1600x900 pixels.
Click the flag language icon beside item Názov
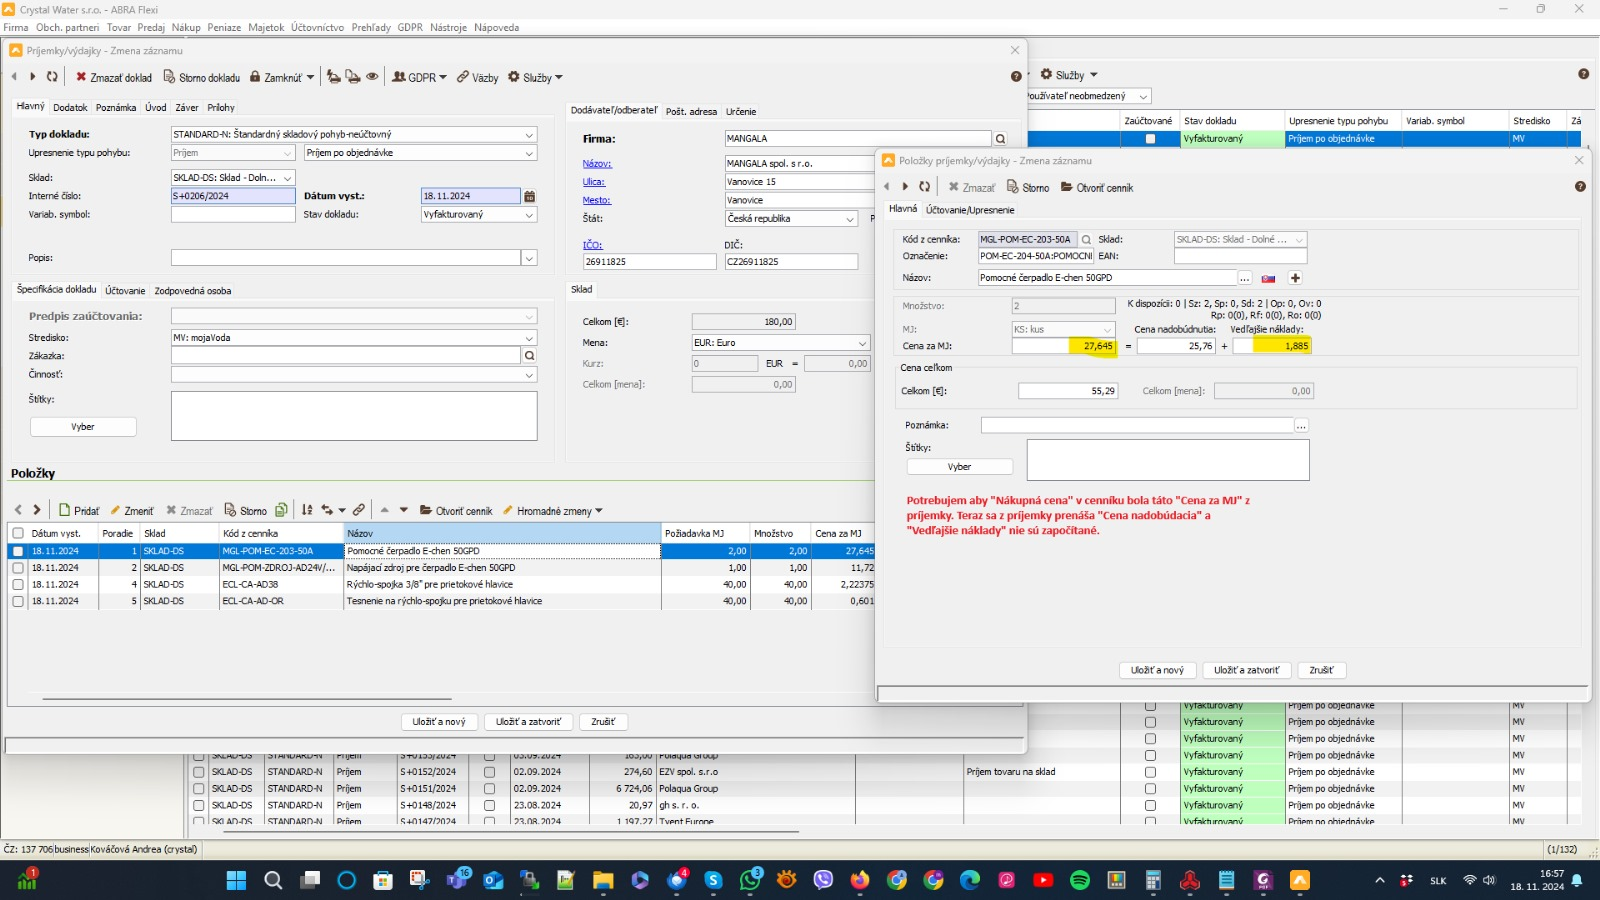point(1268,278)
